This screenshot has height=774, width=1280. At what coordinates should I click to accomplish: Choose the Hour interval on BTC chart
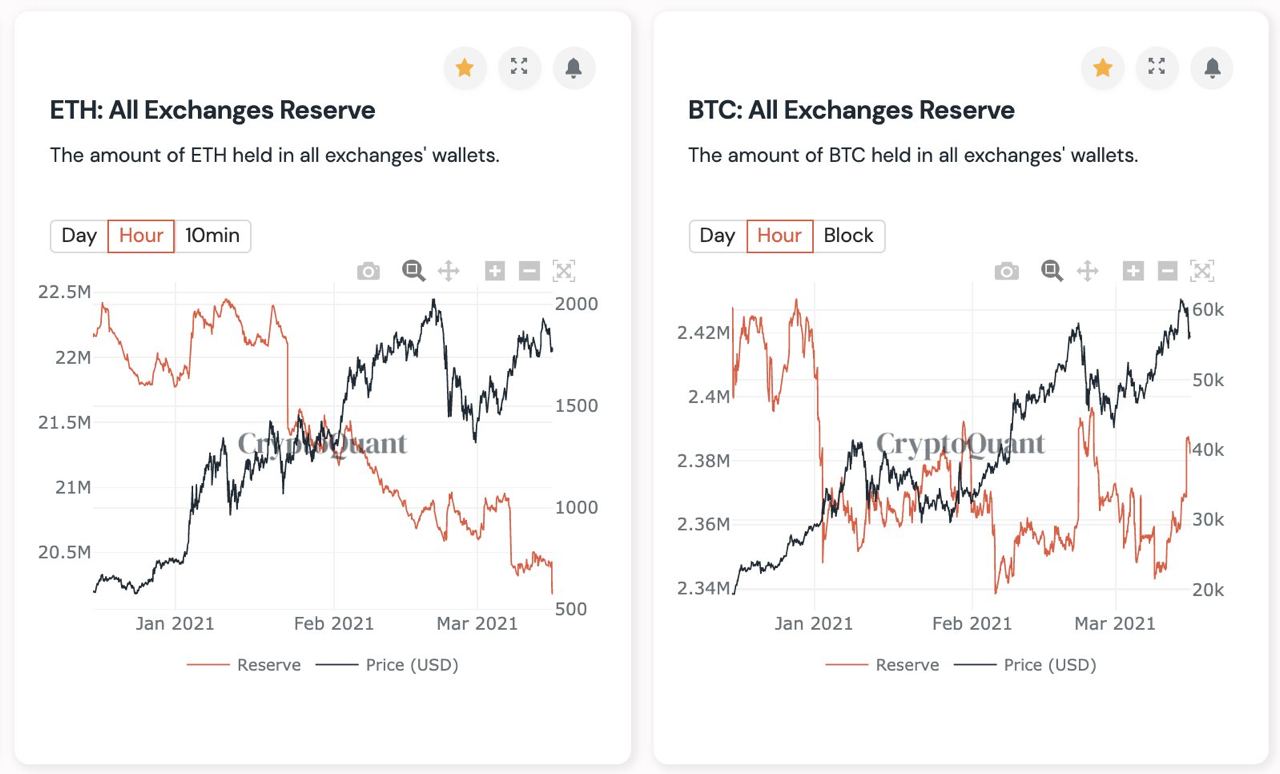click(x=779, y=236)
